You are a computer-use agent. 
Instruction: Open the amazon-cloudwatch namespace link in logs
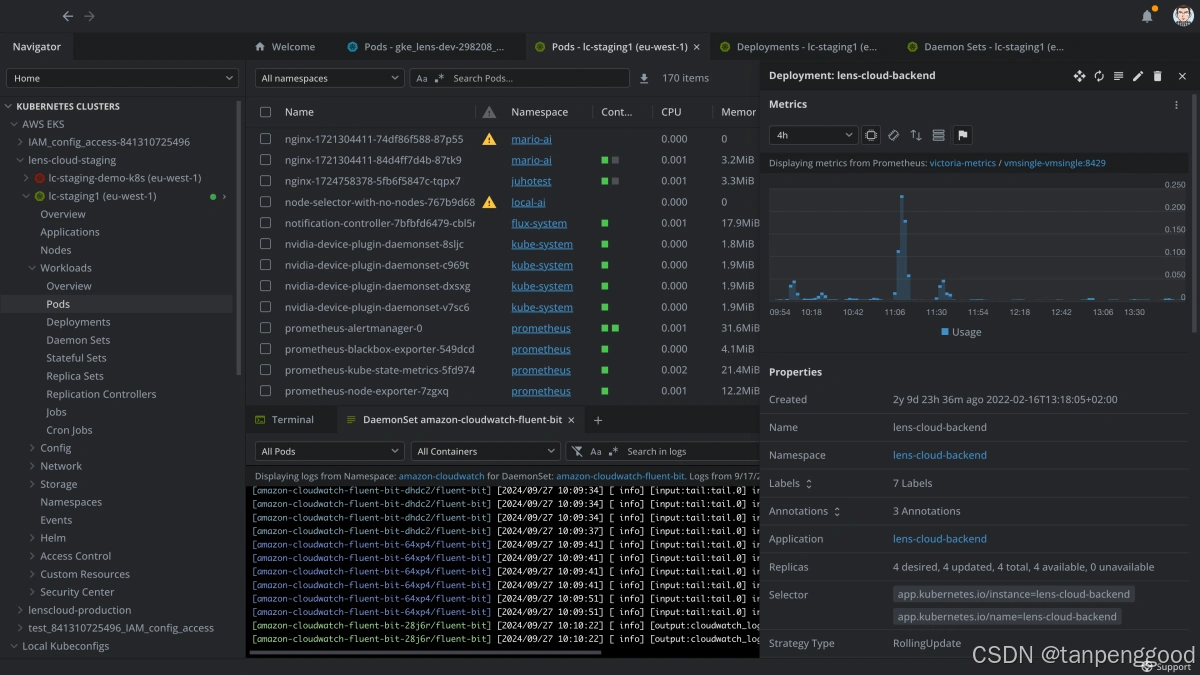coord(442,477)
